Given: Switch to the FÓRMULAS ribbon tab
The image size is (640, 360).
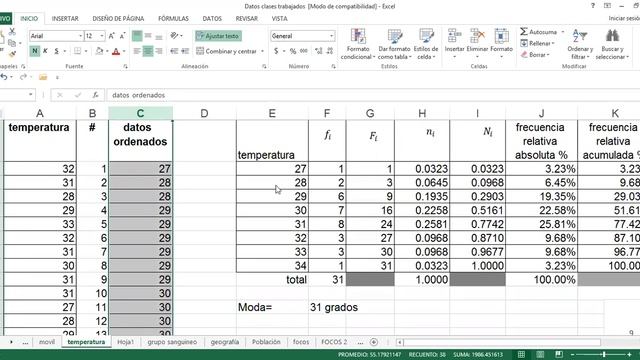Looking at the screenshot, I should click(173, 18).
